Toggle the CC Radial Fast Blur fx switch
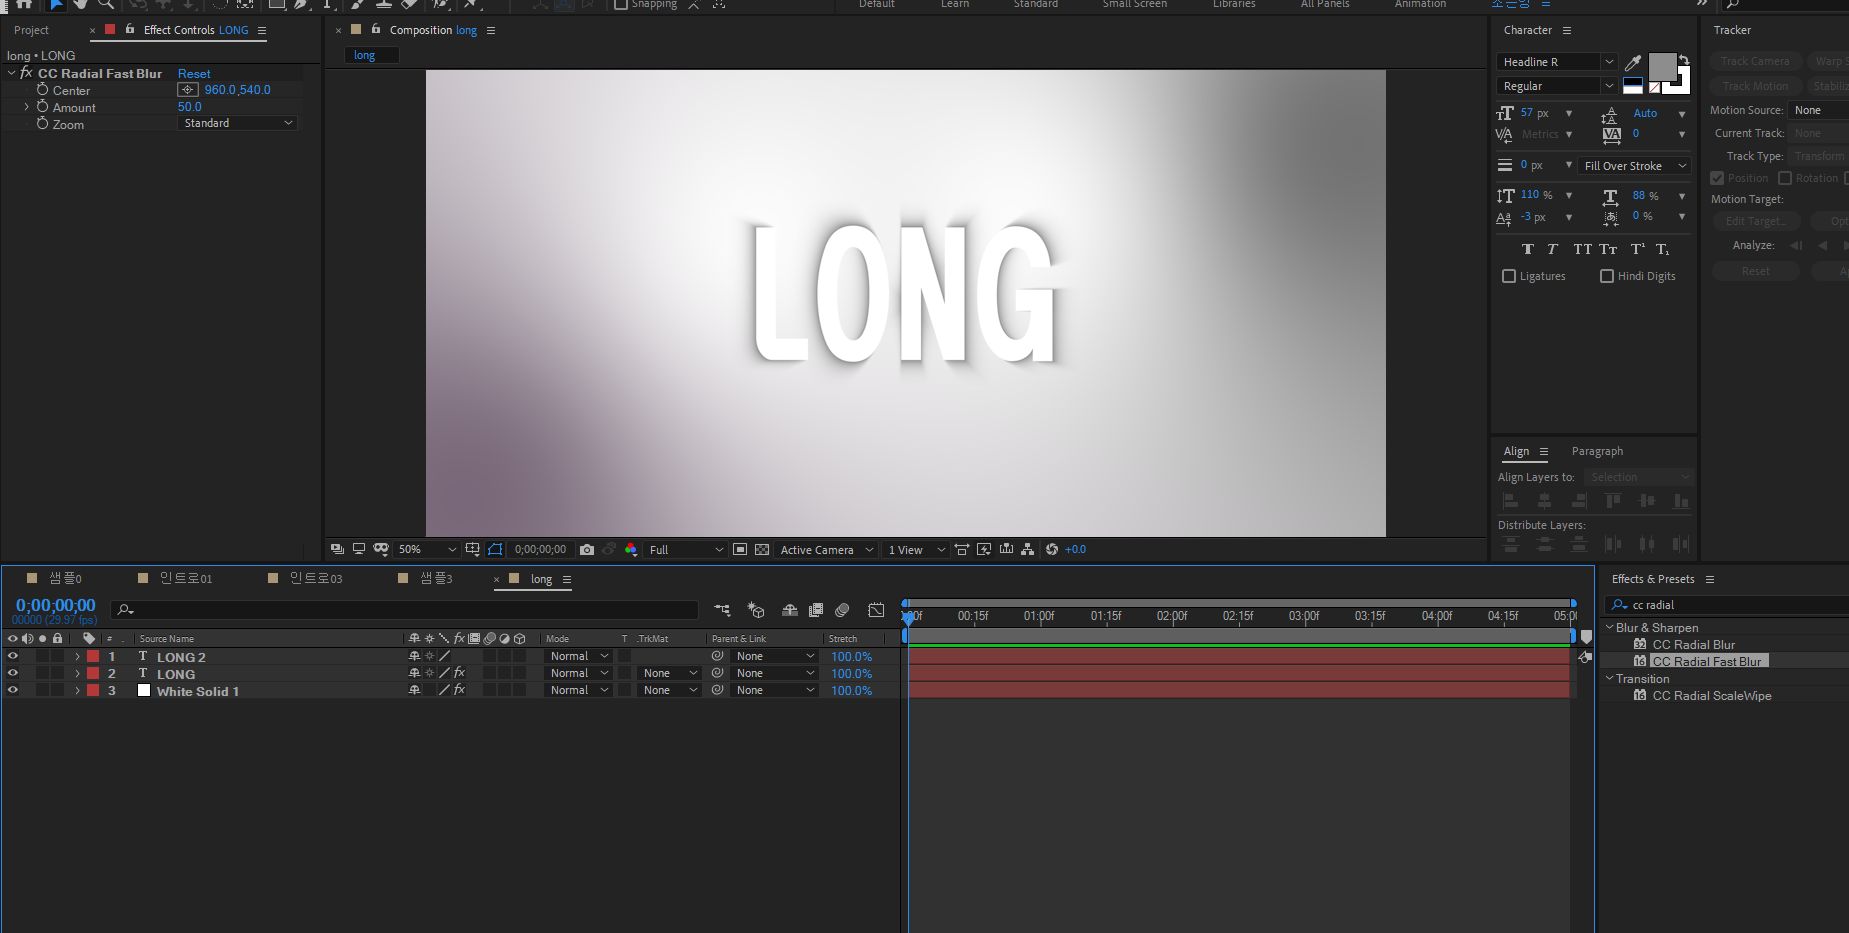The width and height of the screenshot is (1849, 933). point(26,73)
